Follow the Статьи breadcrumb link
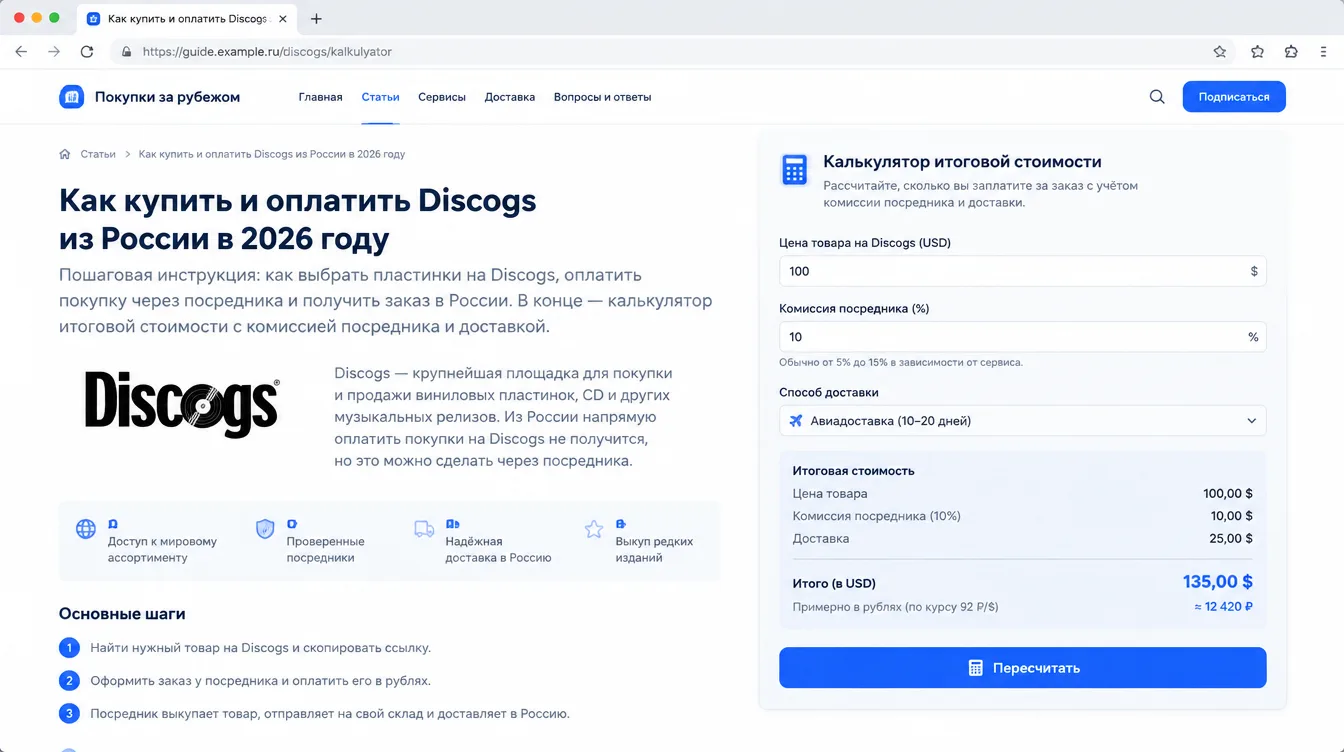This screenshot has width=1344, height=752. point(98,154)
